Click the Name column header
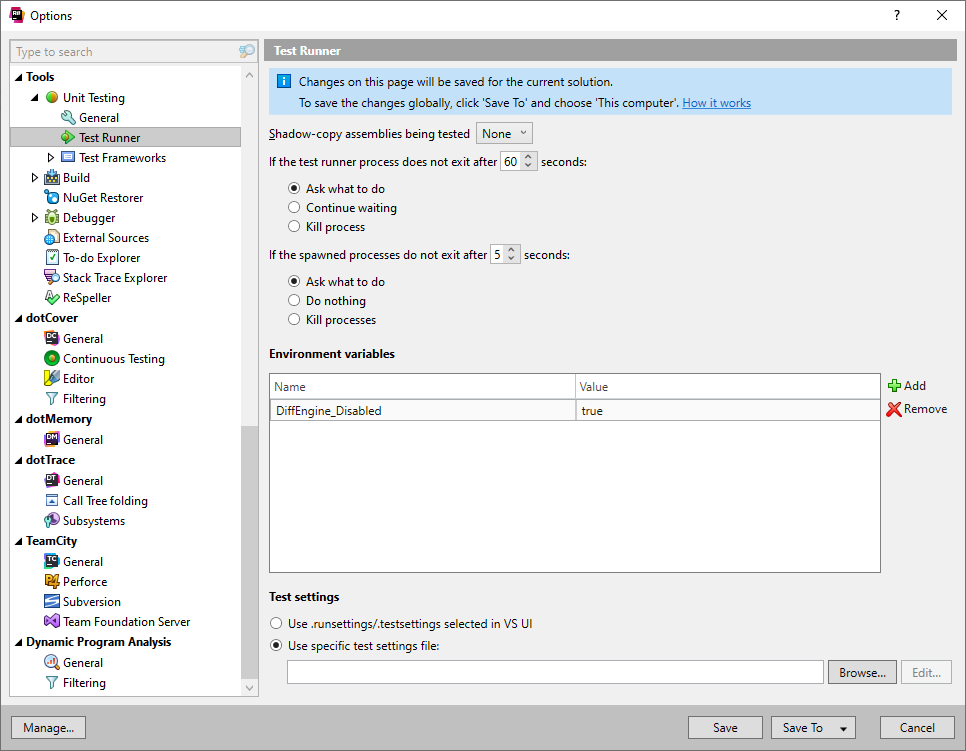The height and width of the screenshot is (751, 966). tap(423, 386)
